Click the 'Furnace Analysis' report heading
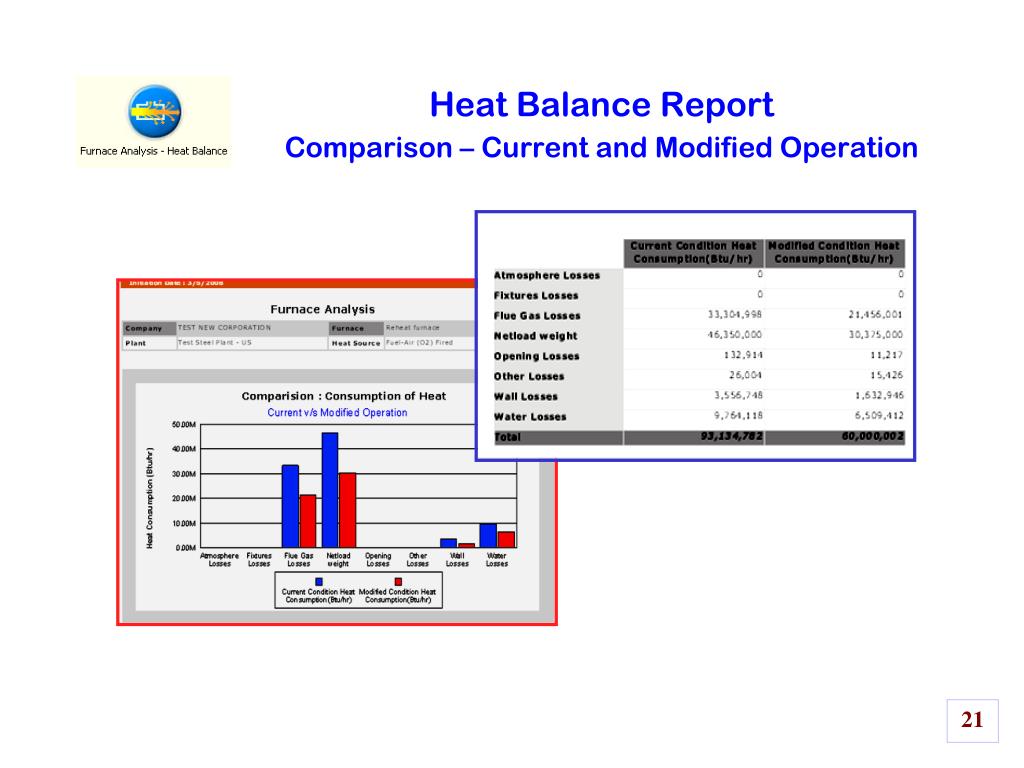The height and width of the screenshot is (768, 1024). coord(323,310)
